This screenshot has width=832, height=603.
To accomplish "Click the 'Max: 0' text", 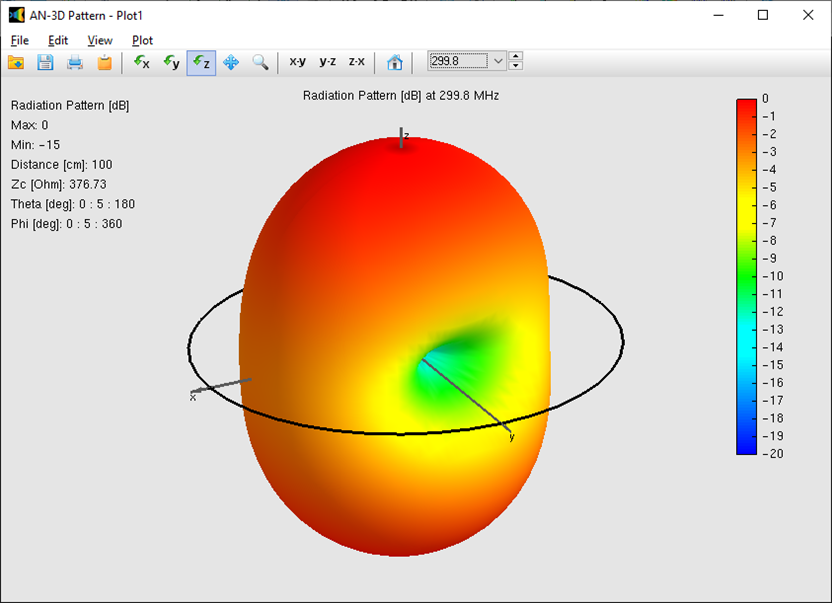I will point(29,125).
